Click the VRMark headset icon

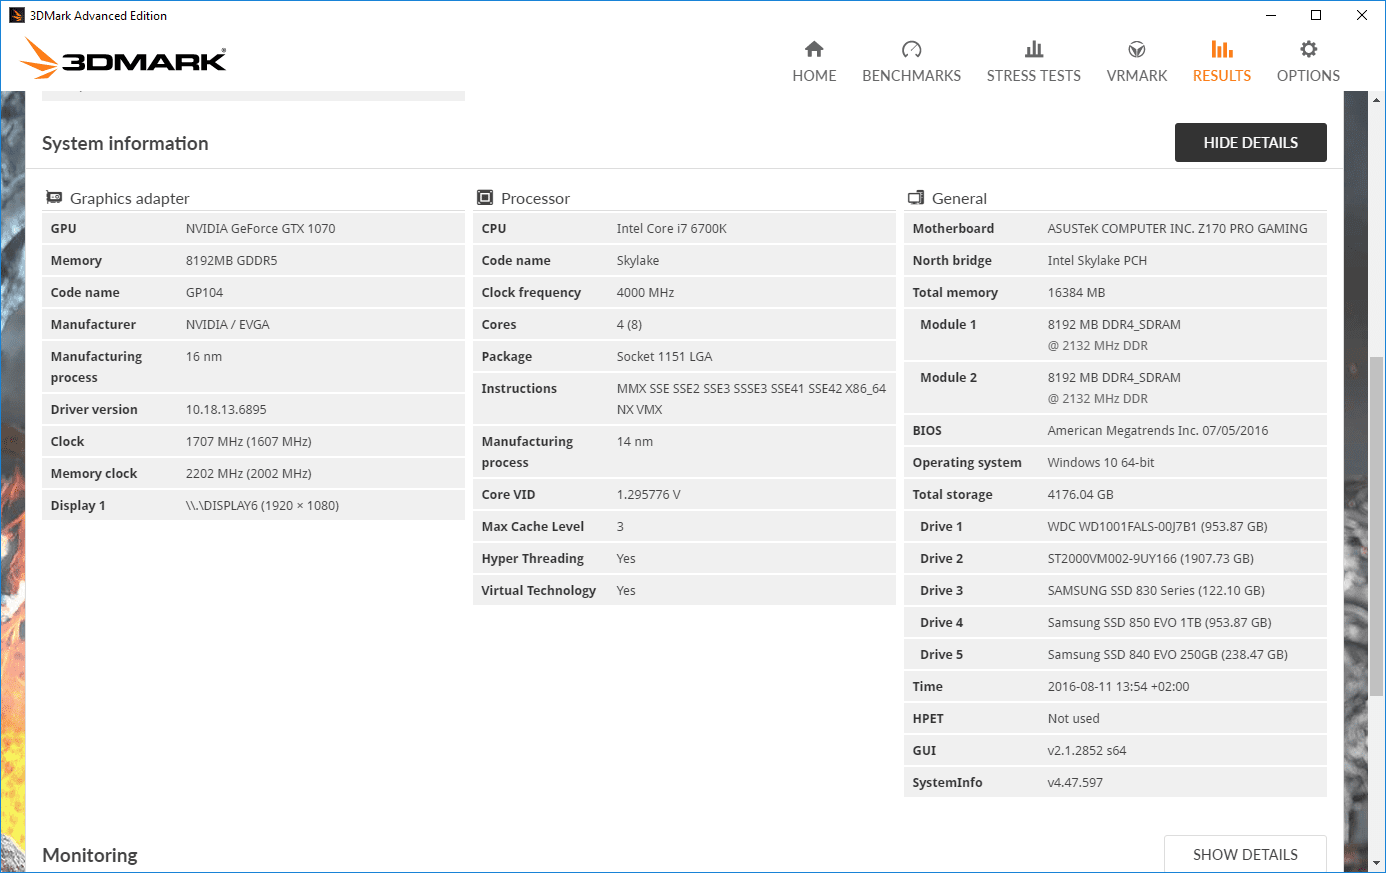tap(1137, 49)
